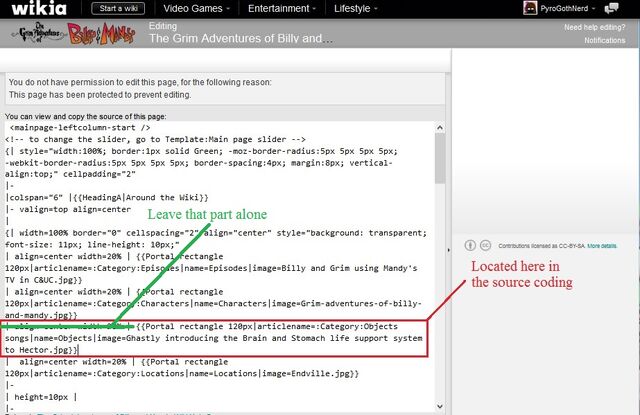Click the 'mainpage-leftcolumn-start' source line
The image size is (640, 415).
[80, 128]
